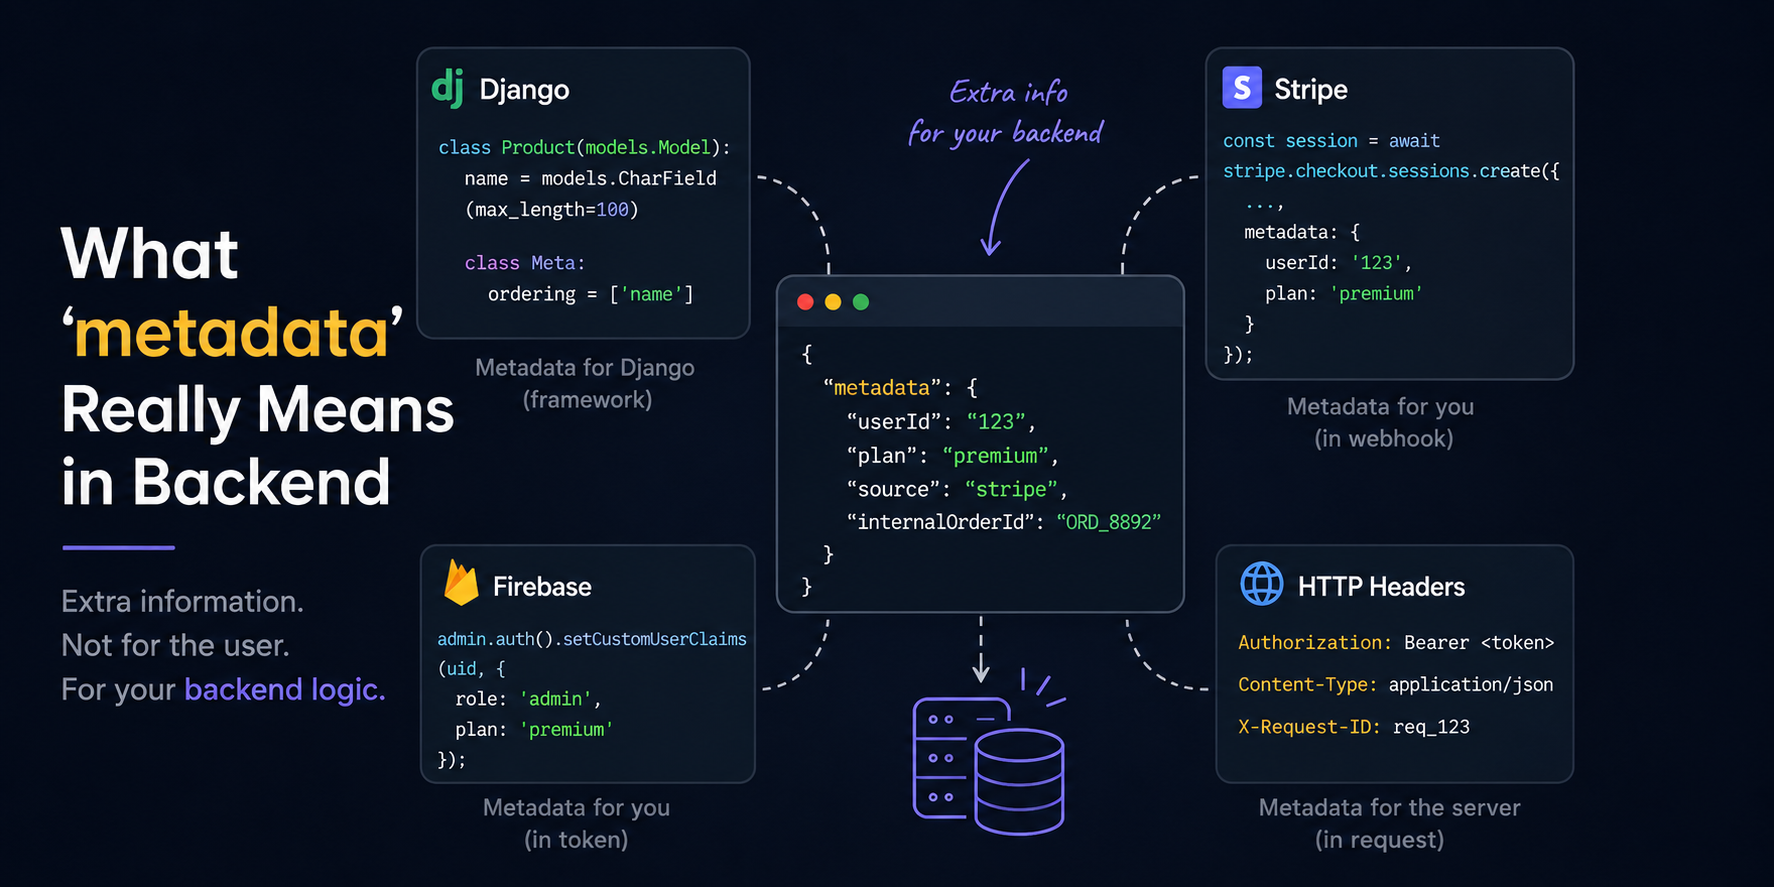Click the Firebase flame logo
The width and height of the screenshot is (1774, 887).
coord(461,582)
